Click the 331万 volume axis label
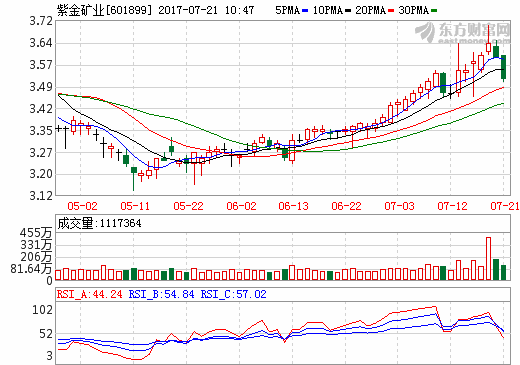The height and width of the screenshot is (365, 520). coord(36,245)
